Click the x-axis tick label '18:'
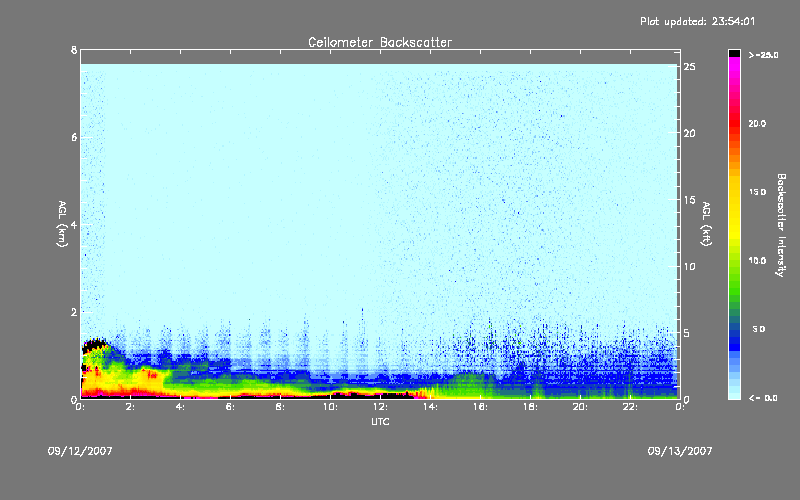800x500 pixels. pyautogui.click(x=530, y=407)
